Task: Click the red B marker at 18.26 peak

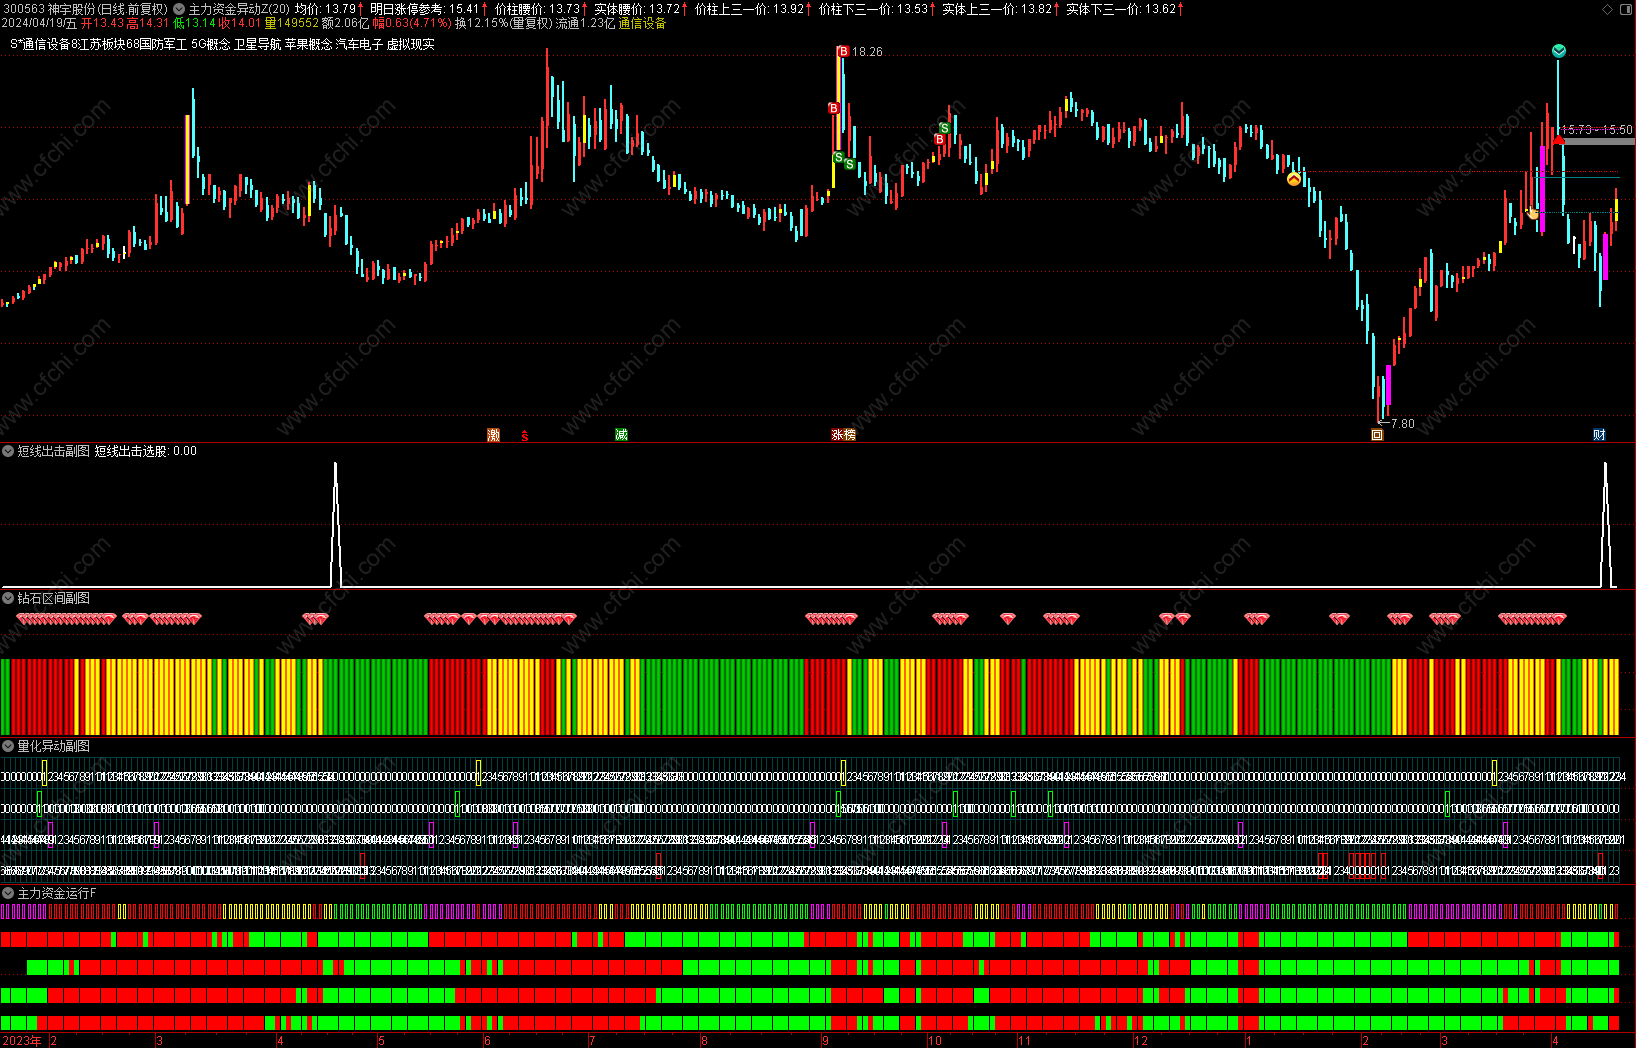Action: pos(843,51)
